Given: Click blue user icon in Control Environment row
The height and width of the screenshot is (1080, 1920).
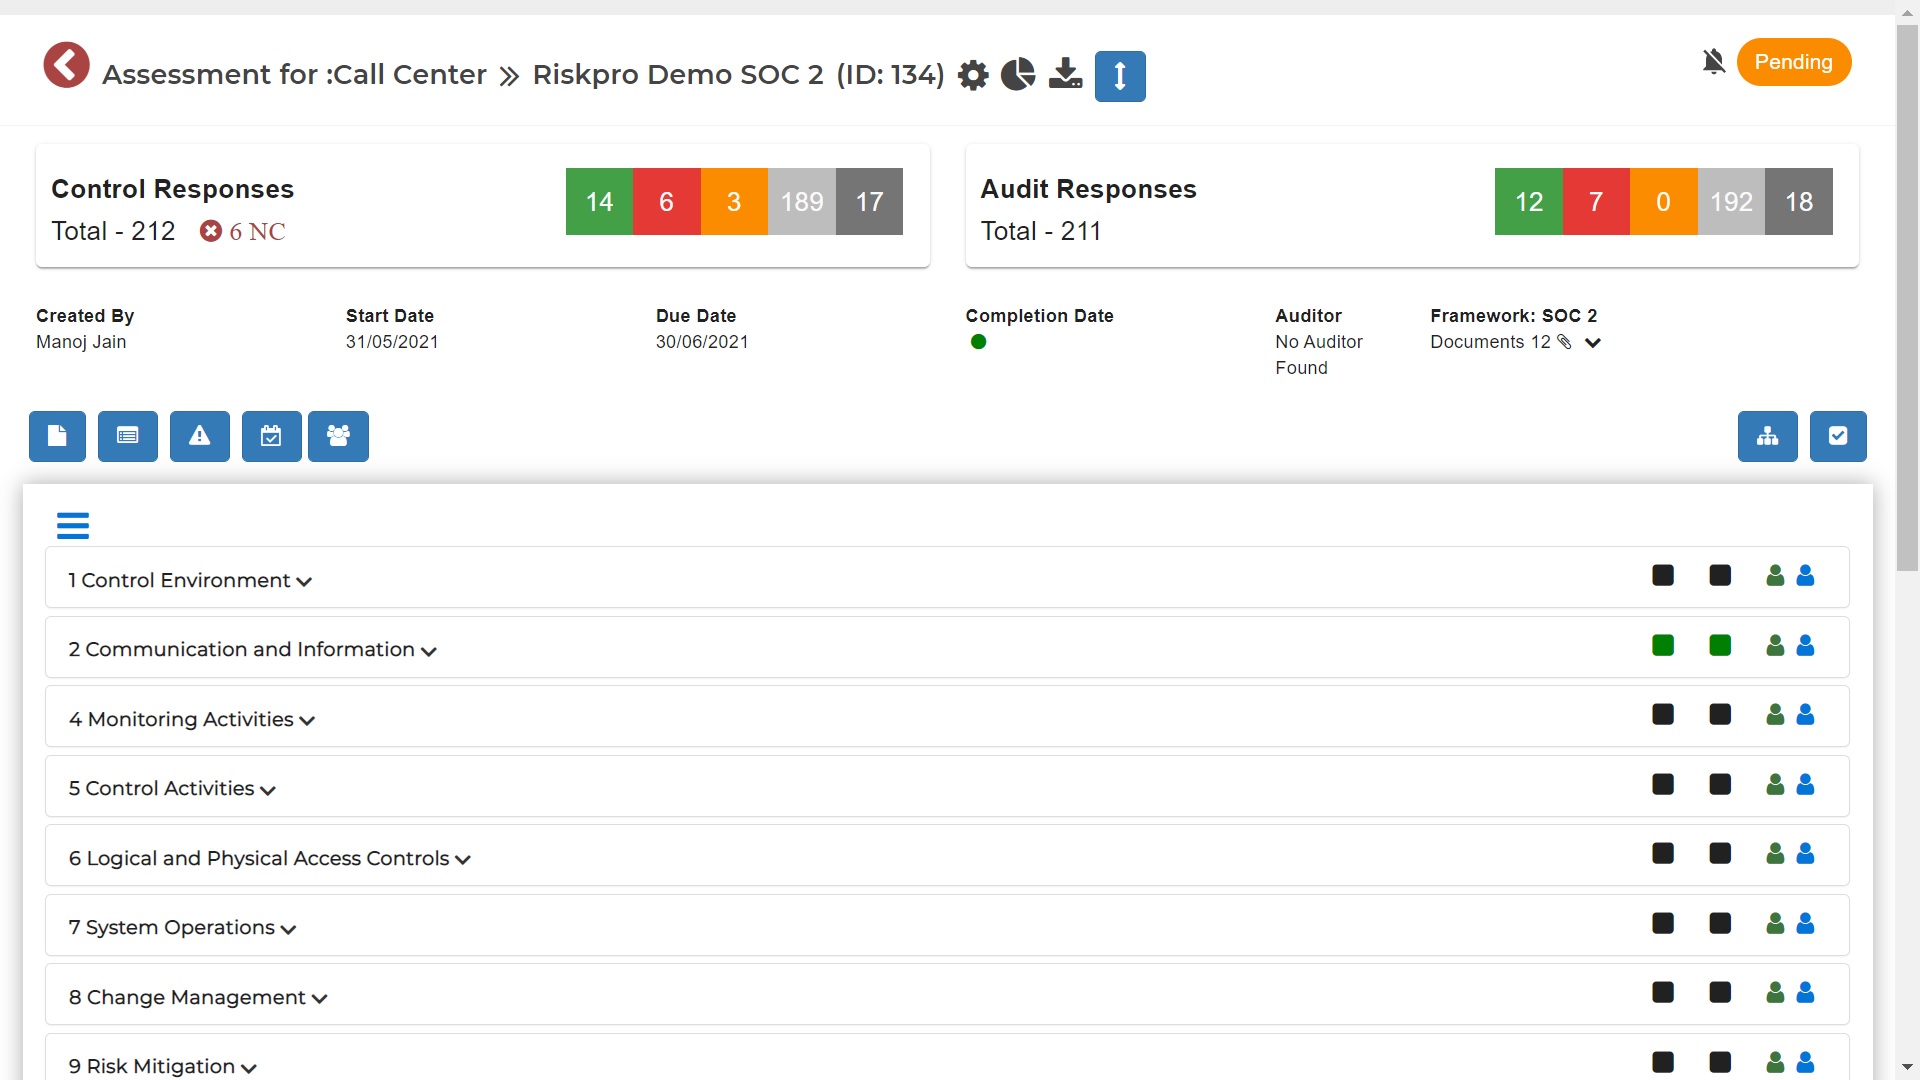Looking at the screenshot, I should click(1805, 576).
